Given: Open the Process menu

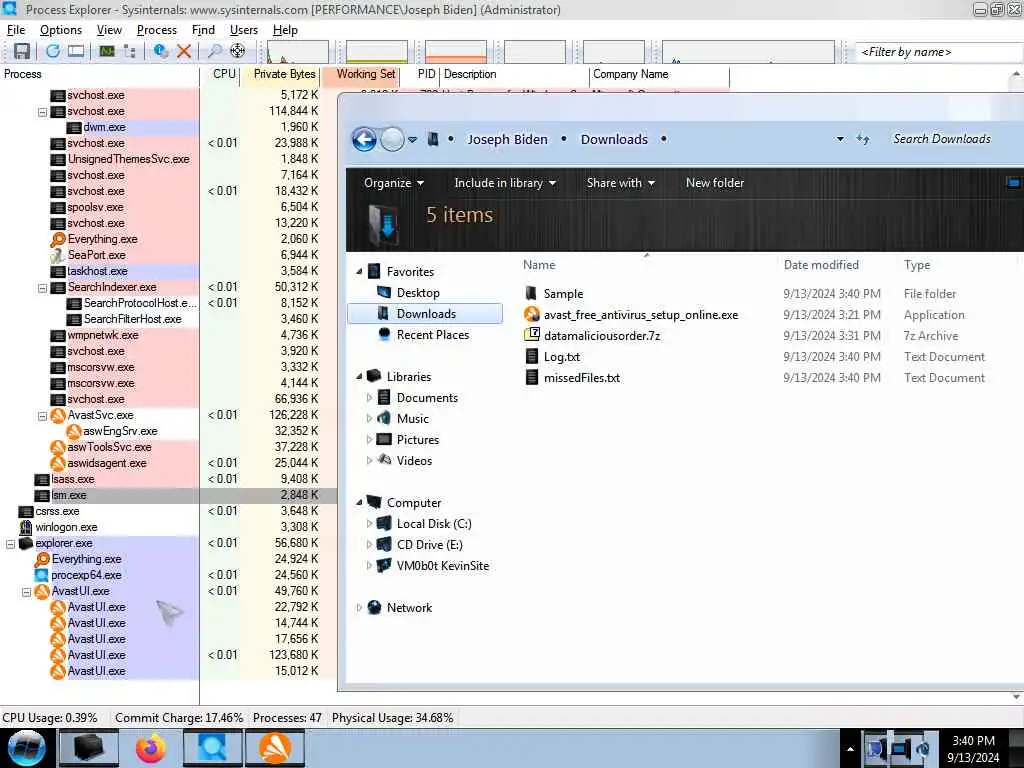Looking at the screenshot, I should [x=157, y=30].
